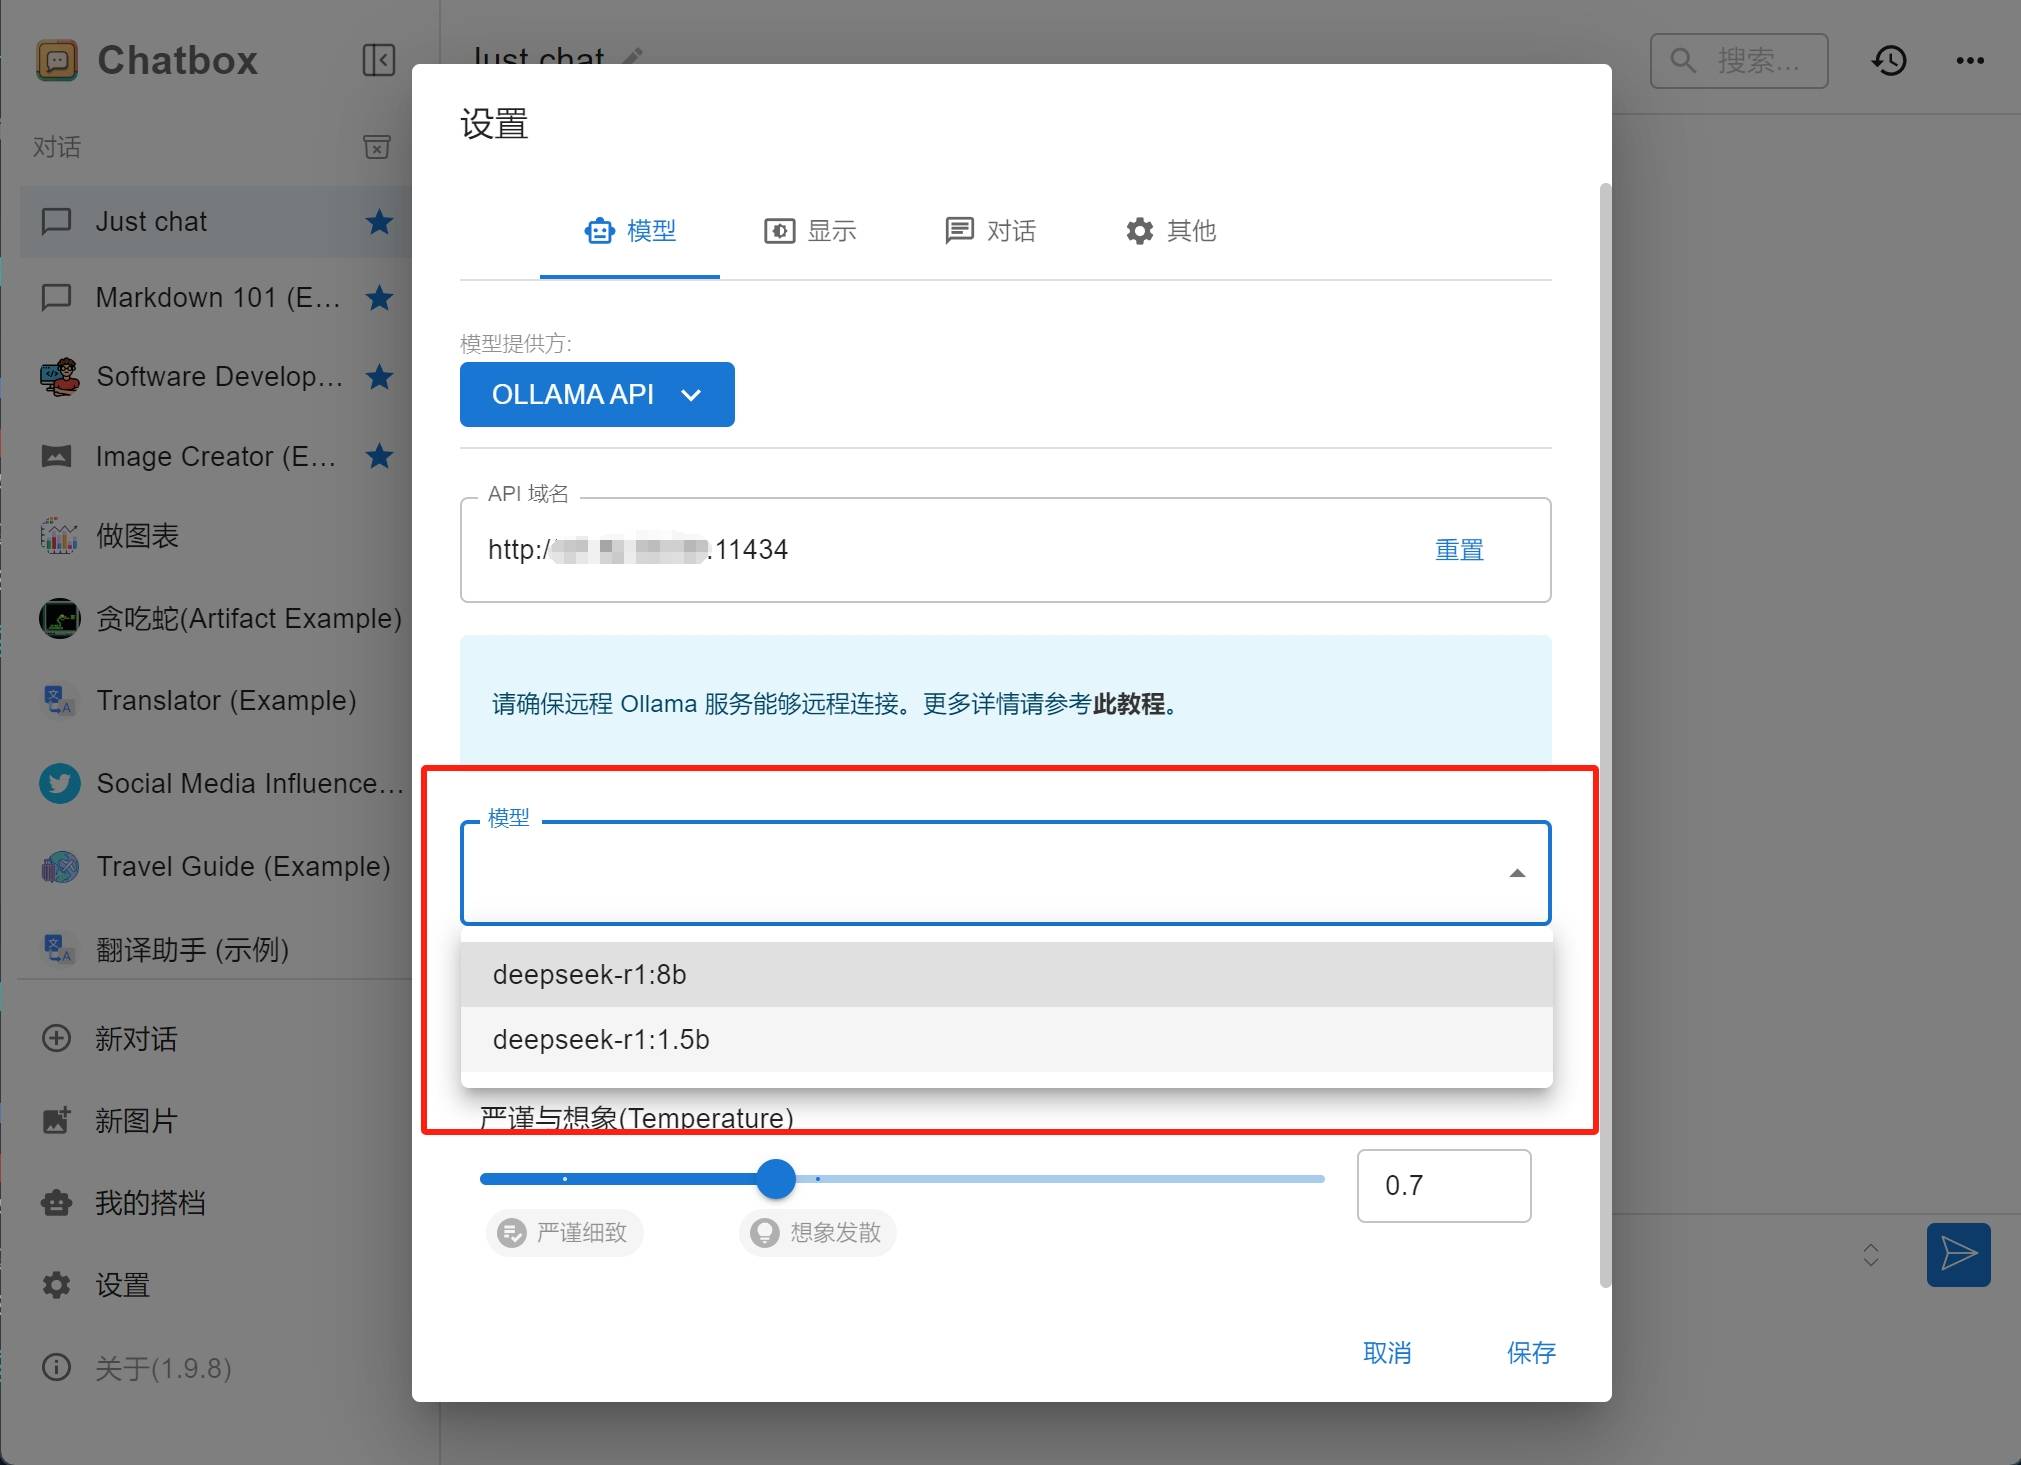This screenshot has width=2021, height=1465.
Task: Toggle star on the Just chat conversation
Action: click(379, 221)
